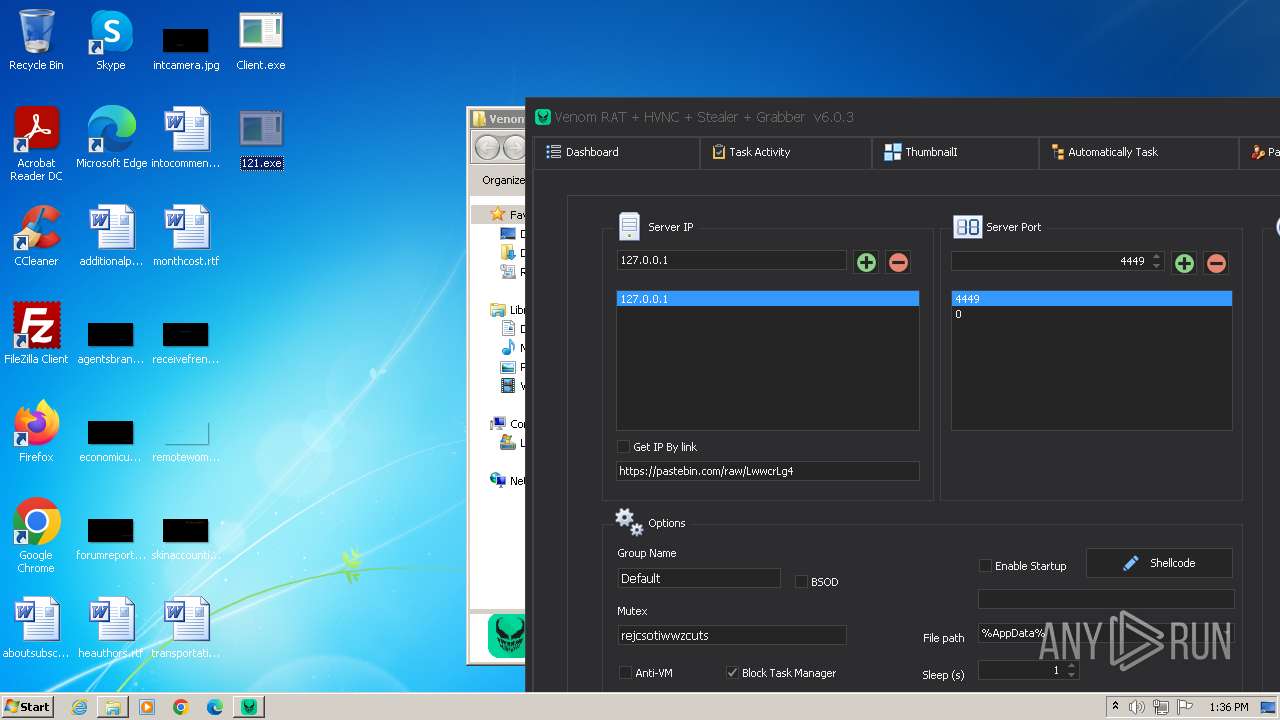Focus the Server IP input field
The width and height of the screenshot is (1280, 720).
(732, 260)
